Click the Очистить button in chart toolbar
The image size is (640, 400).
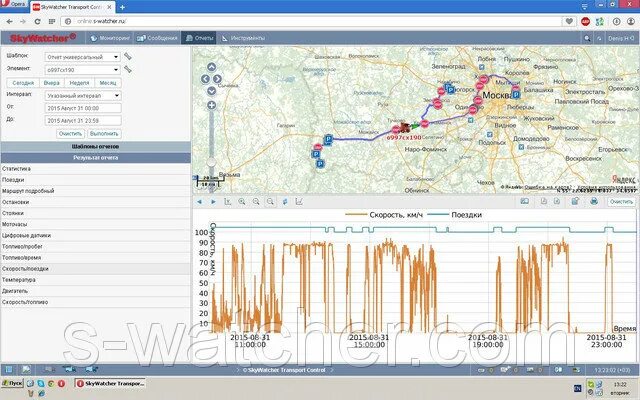621,202
